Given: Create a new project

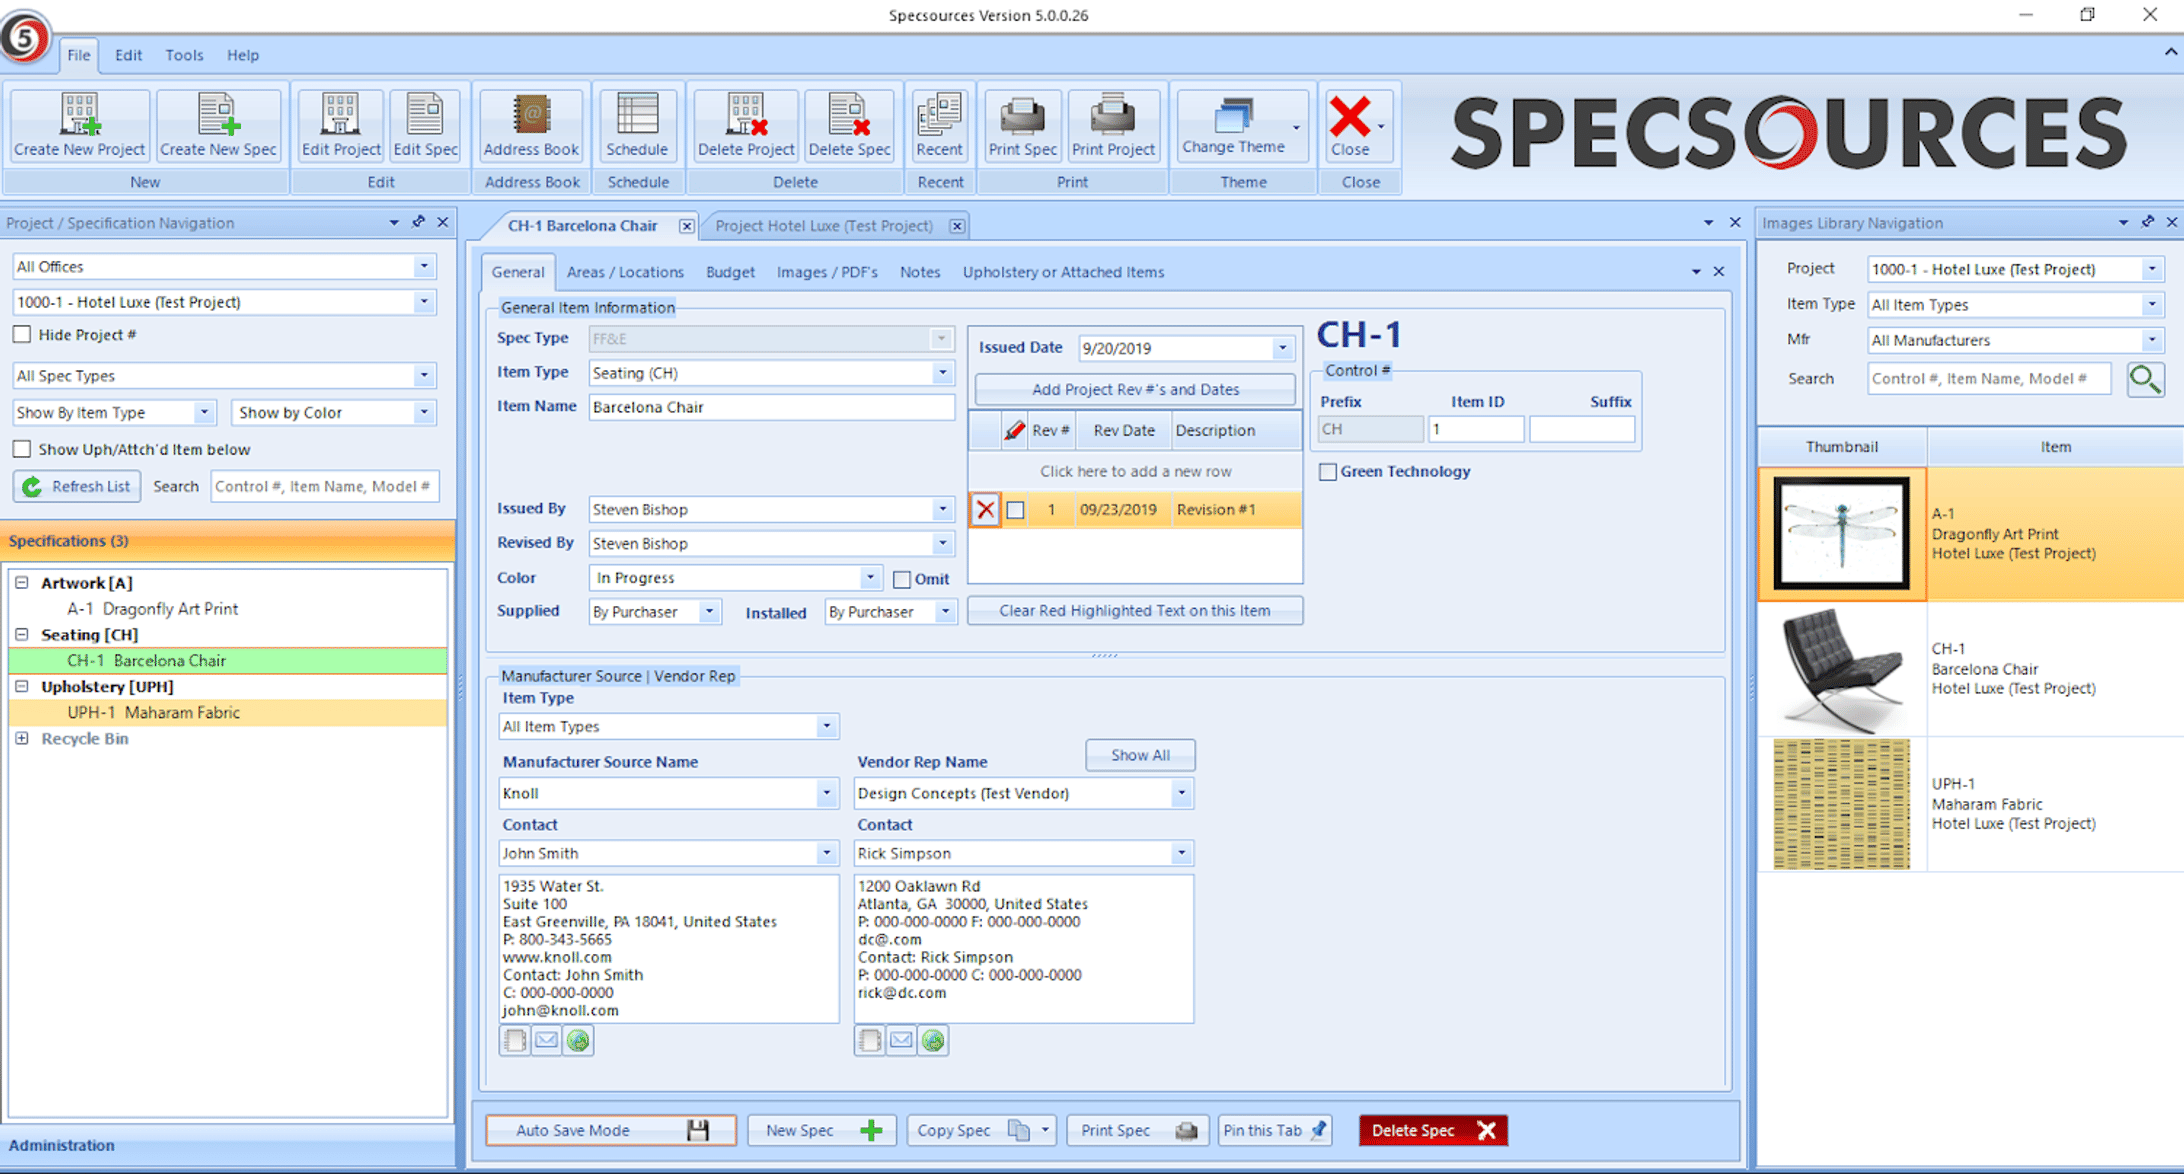Looking at the screenshot, I should point(78,125).
